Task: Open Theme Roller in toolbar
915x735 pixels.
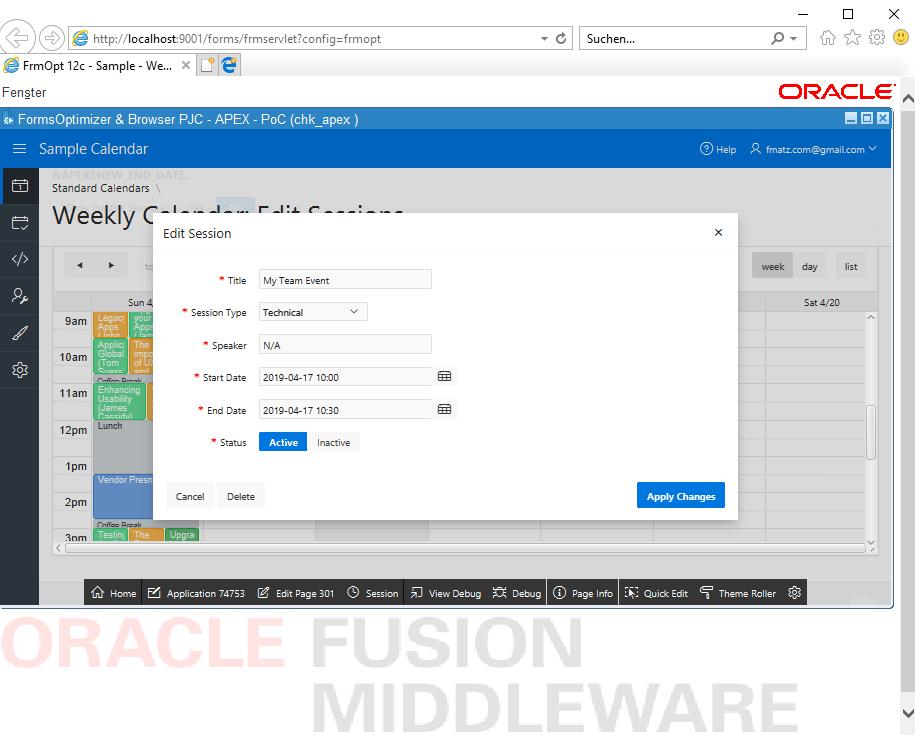Action: click(738, 593)
